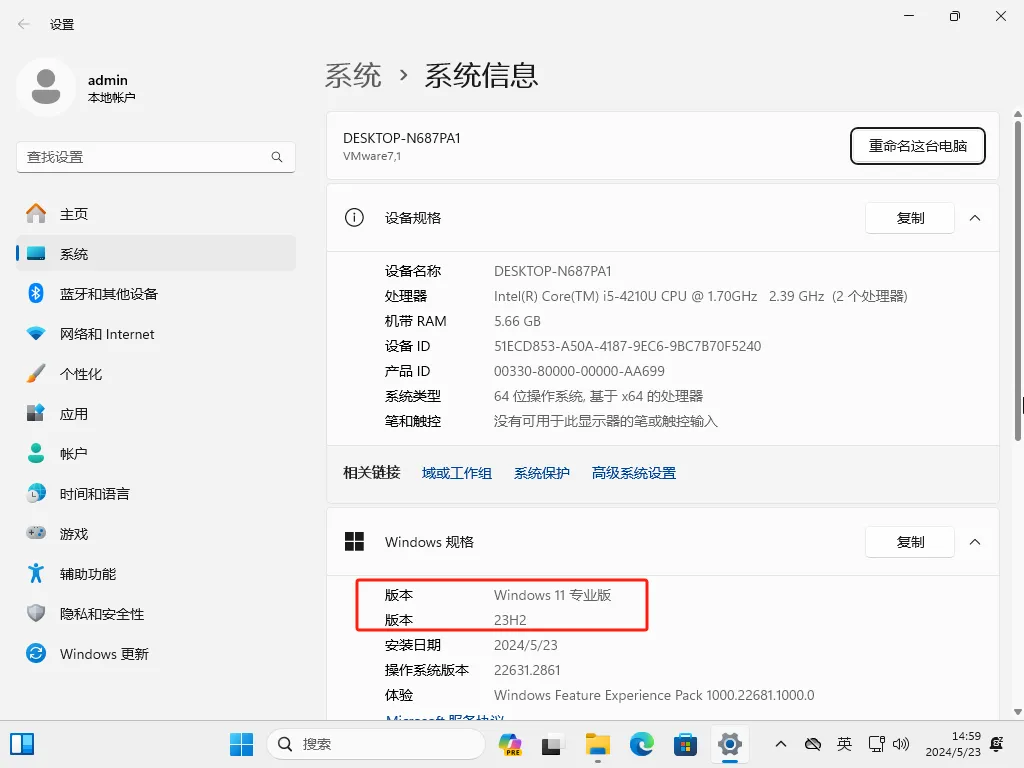Click the taskbar 搜索 box
Viewport: 1024px width, 768px height.
point(376,744)
